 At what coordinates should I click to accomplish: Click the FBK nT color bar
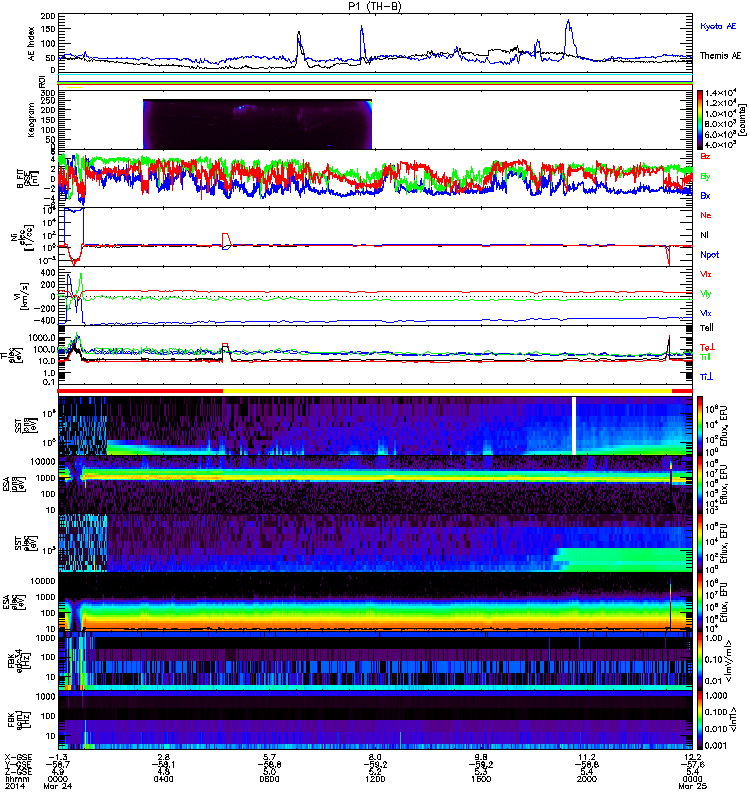700,720
